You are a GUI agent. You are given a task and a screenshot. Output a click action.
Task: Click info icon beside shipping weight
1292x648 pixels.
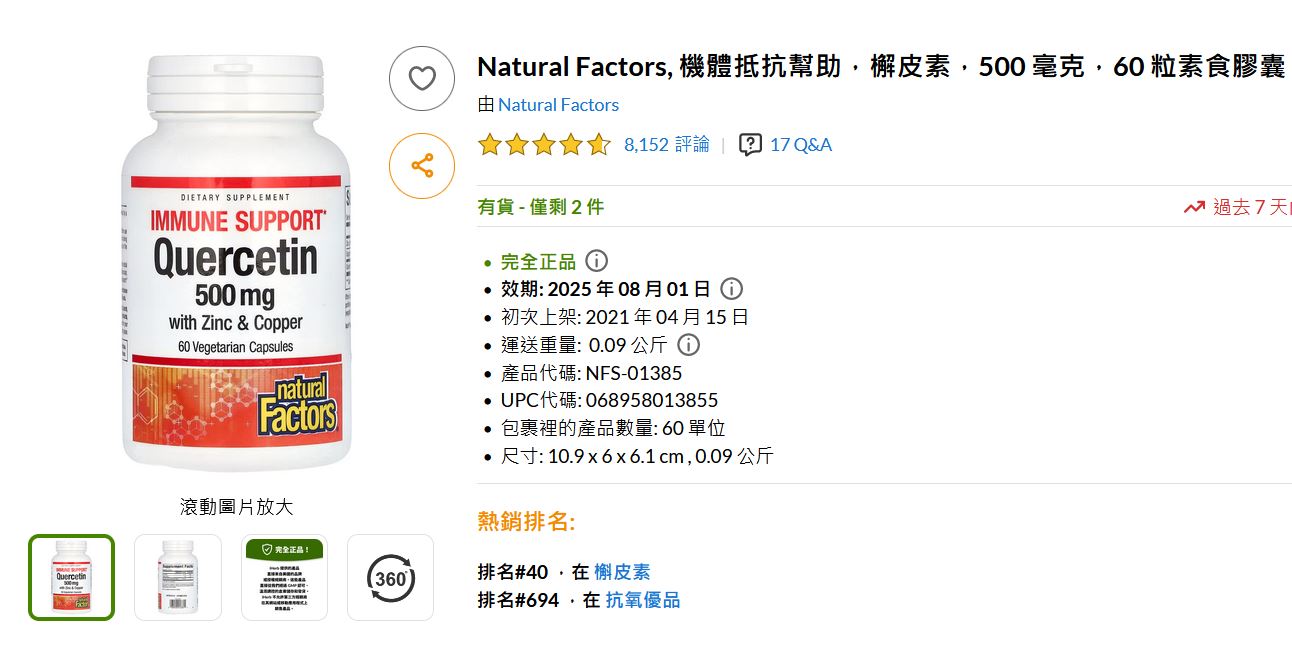click(688, 345)
